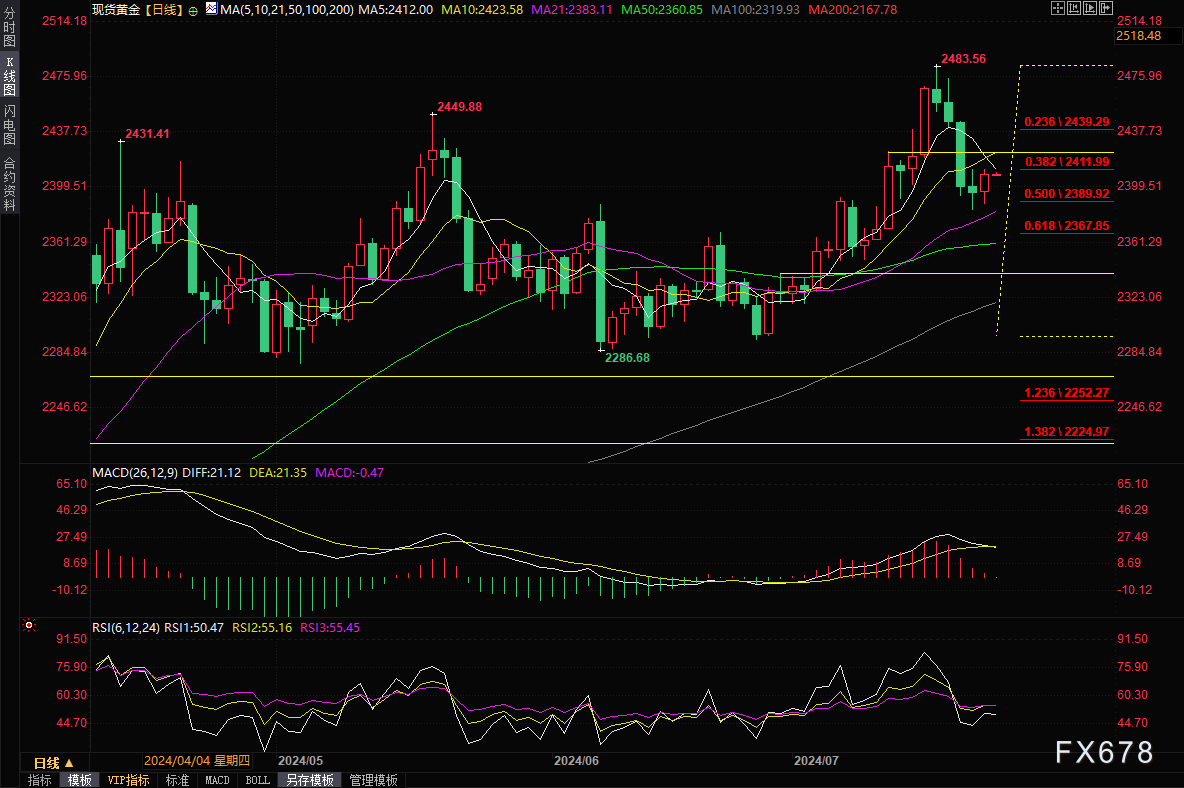Click the red gear icon in RSI panel
This screenshot has width=1184, height=788.
point(30,627)
